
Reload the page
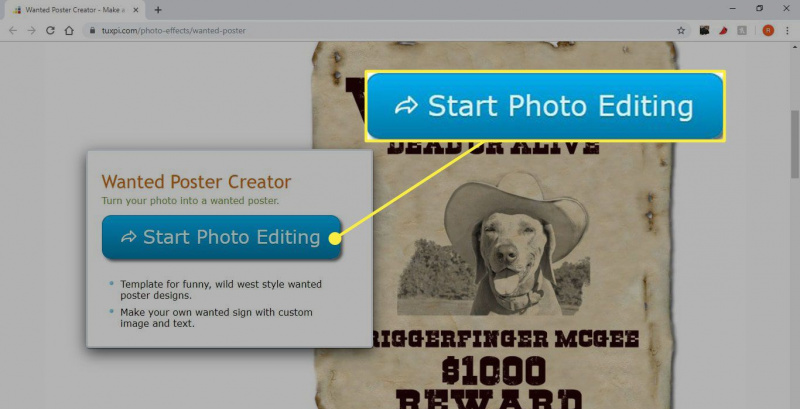(50, 31)
